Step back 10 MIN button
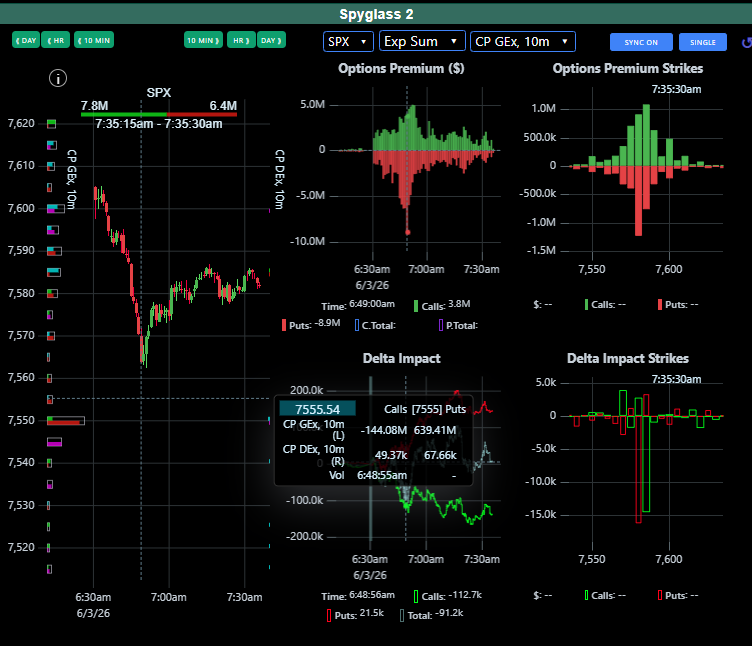Screen dimensions: 752x646 pyautogui.click(x=94, y=40)
